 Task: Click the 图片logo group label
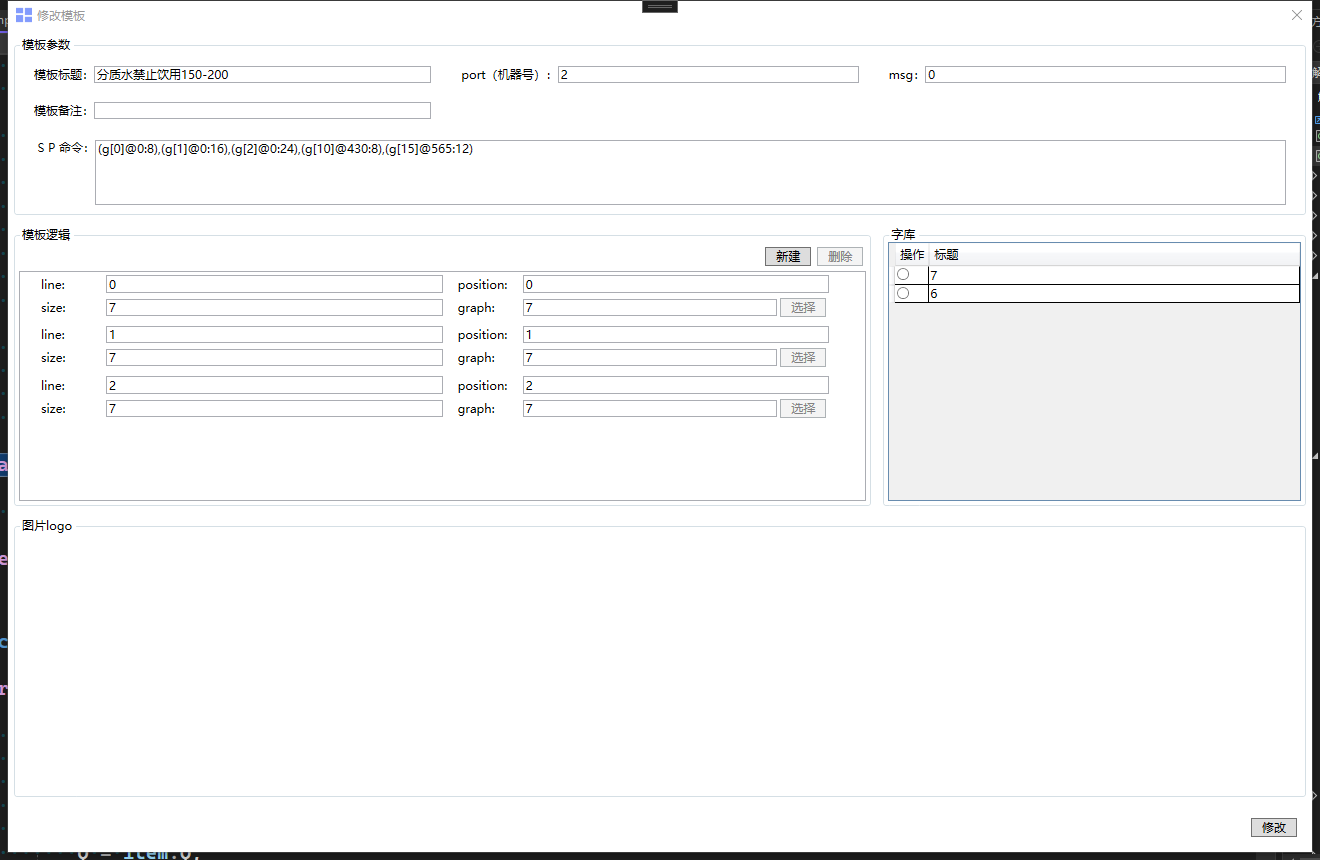pyautogui.click(x=47, y=526)
